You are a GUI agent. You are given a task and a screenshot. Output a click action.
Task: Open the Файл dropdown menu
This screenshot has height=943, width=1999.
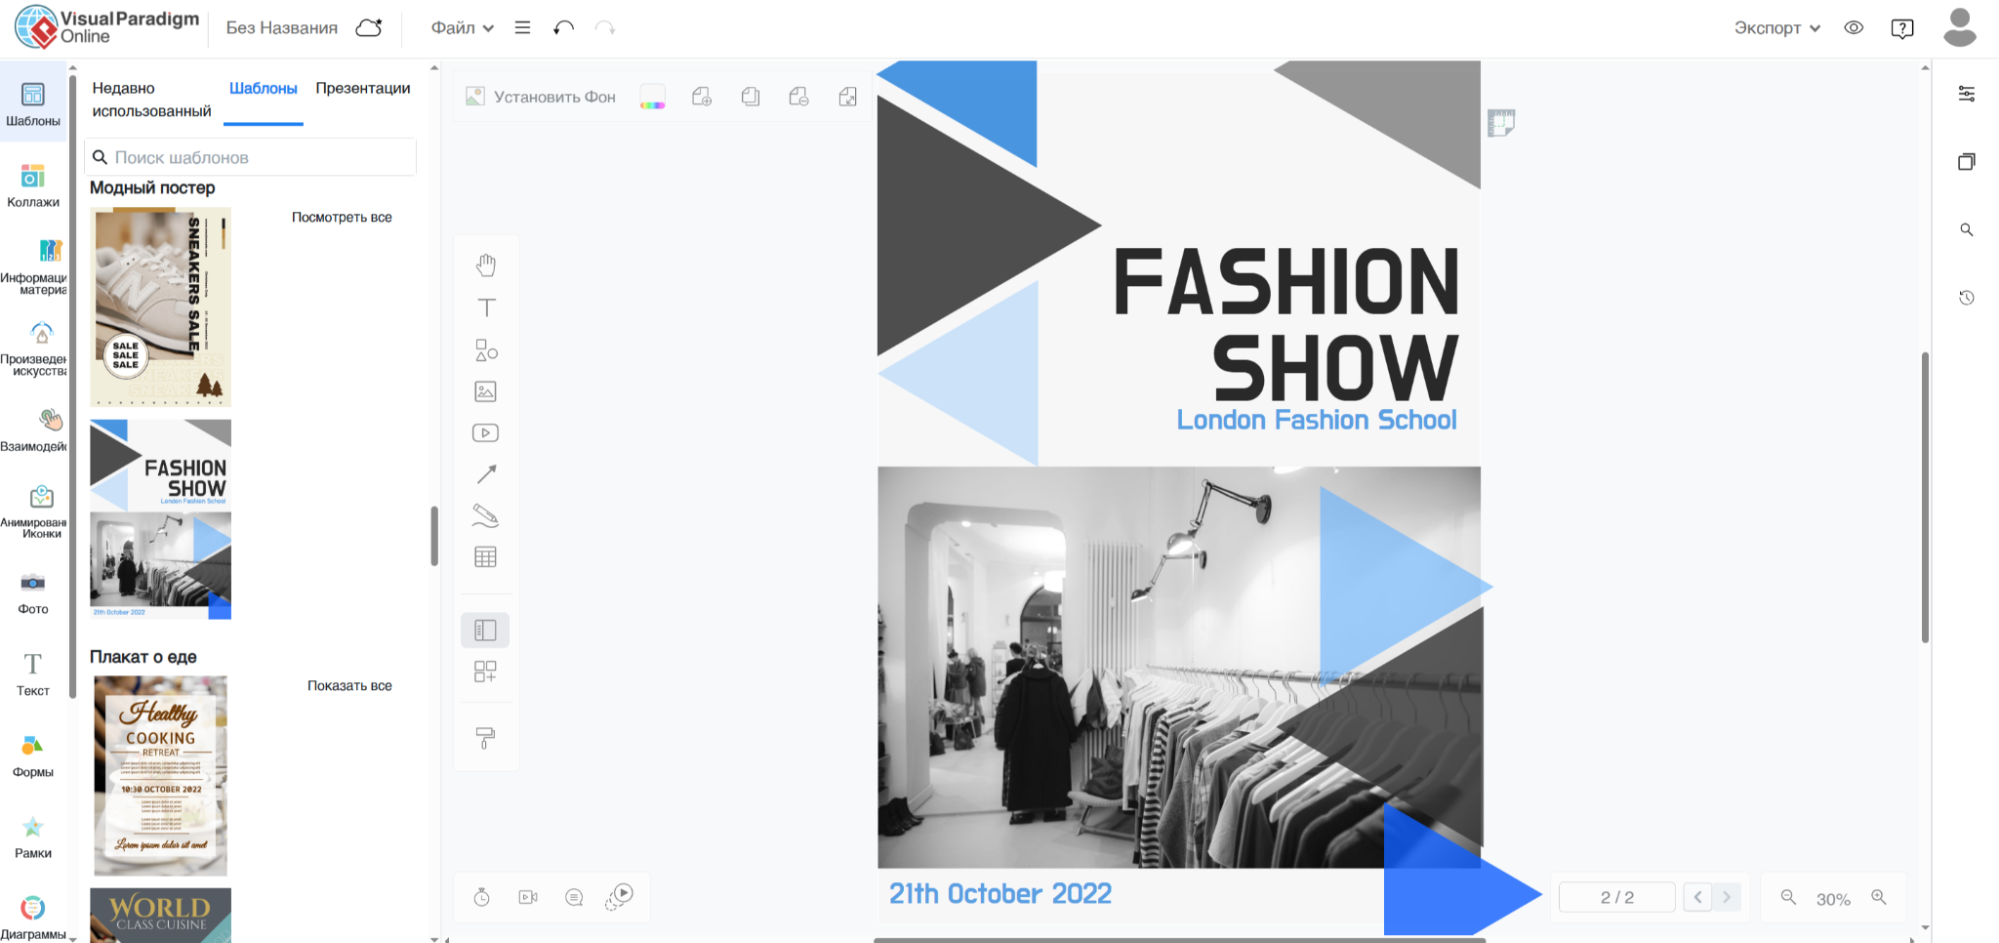coord(462,28)
